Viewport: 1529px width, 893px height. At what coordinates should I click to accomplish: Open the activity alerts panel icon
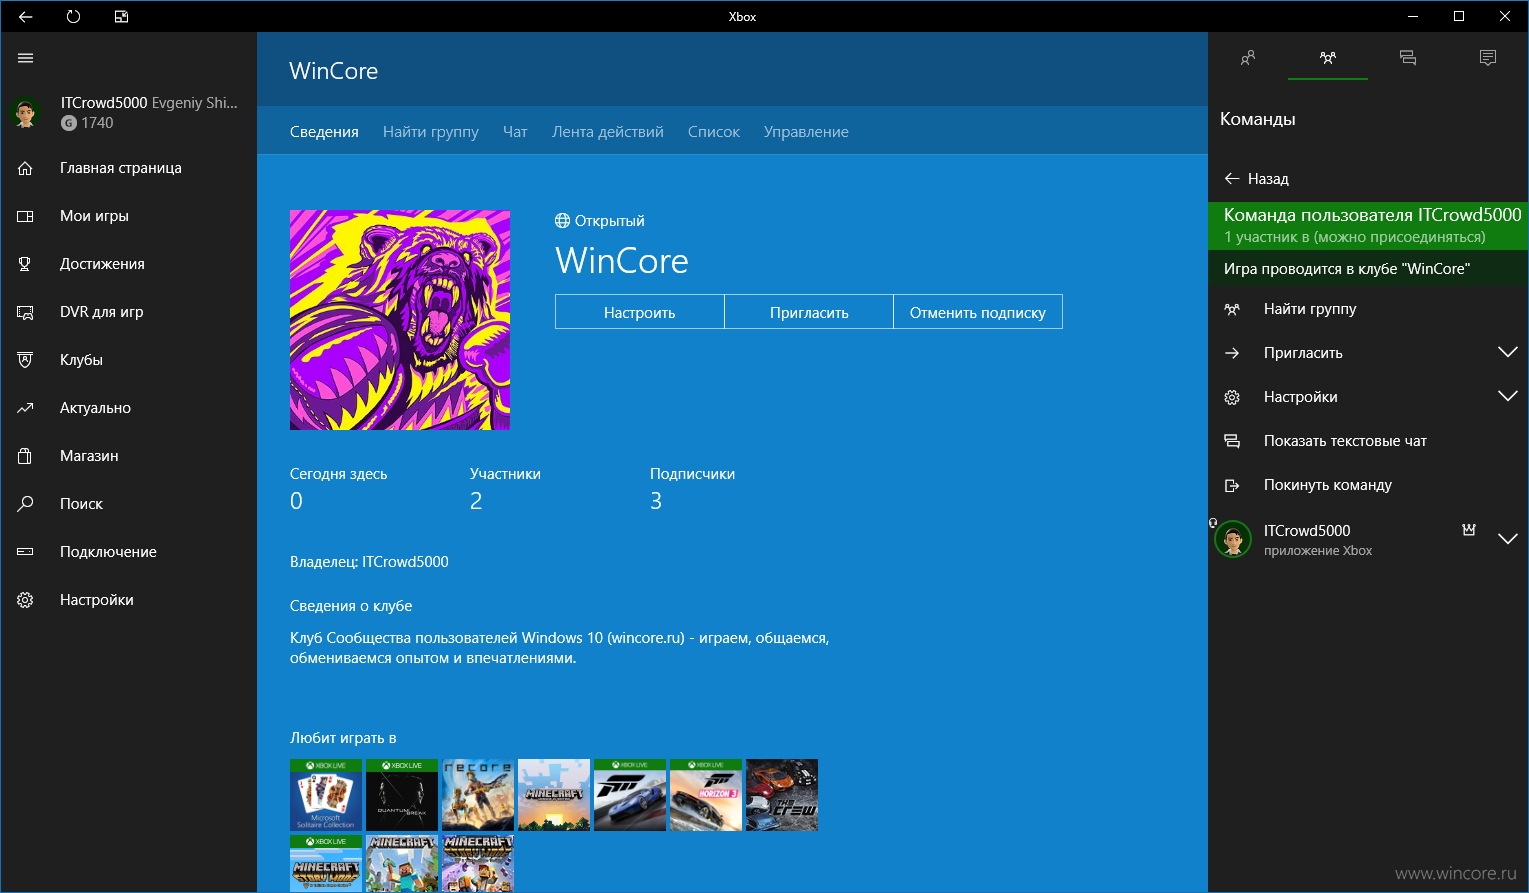[x=1488, y=58]
